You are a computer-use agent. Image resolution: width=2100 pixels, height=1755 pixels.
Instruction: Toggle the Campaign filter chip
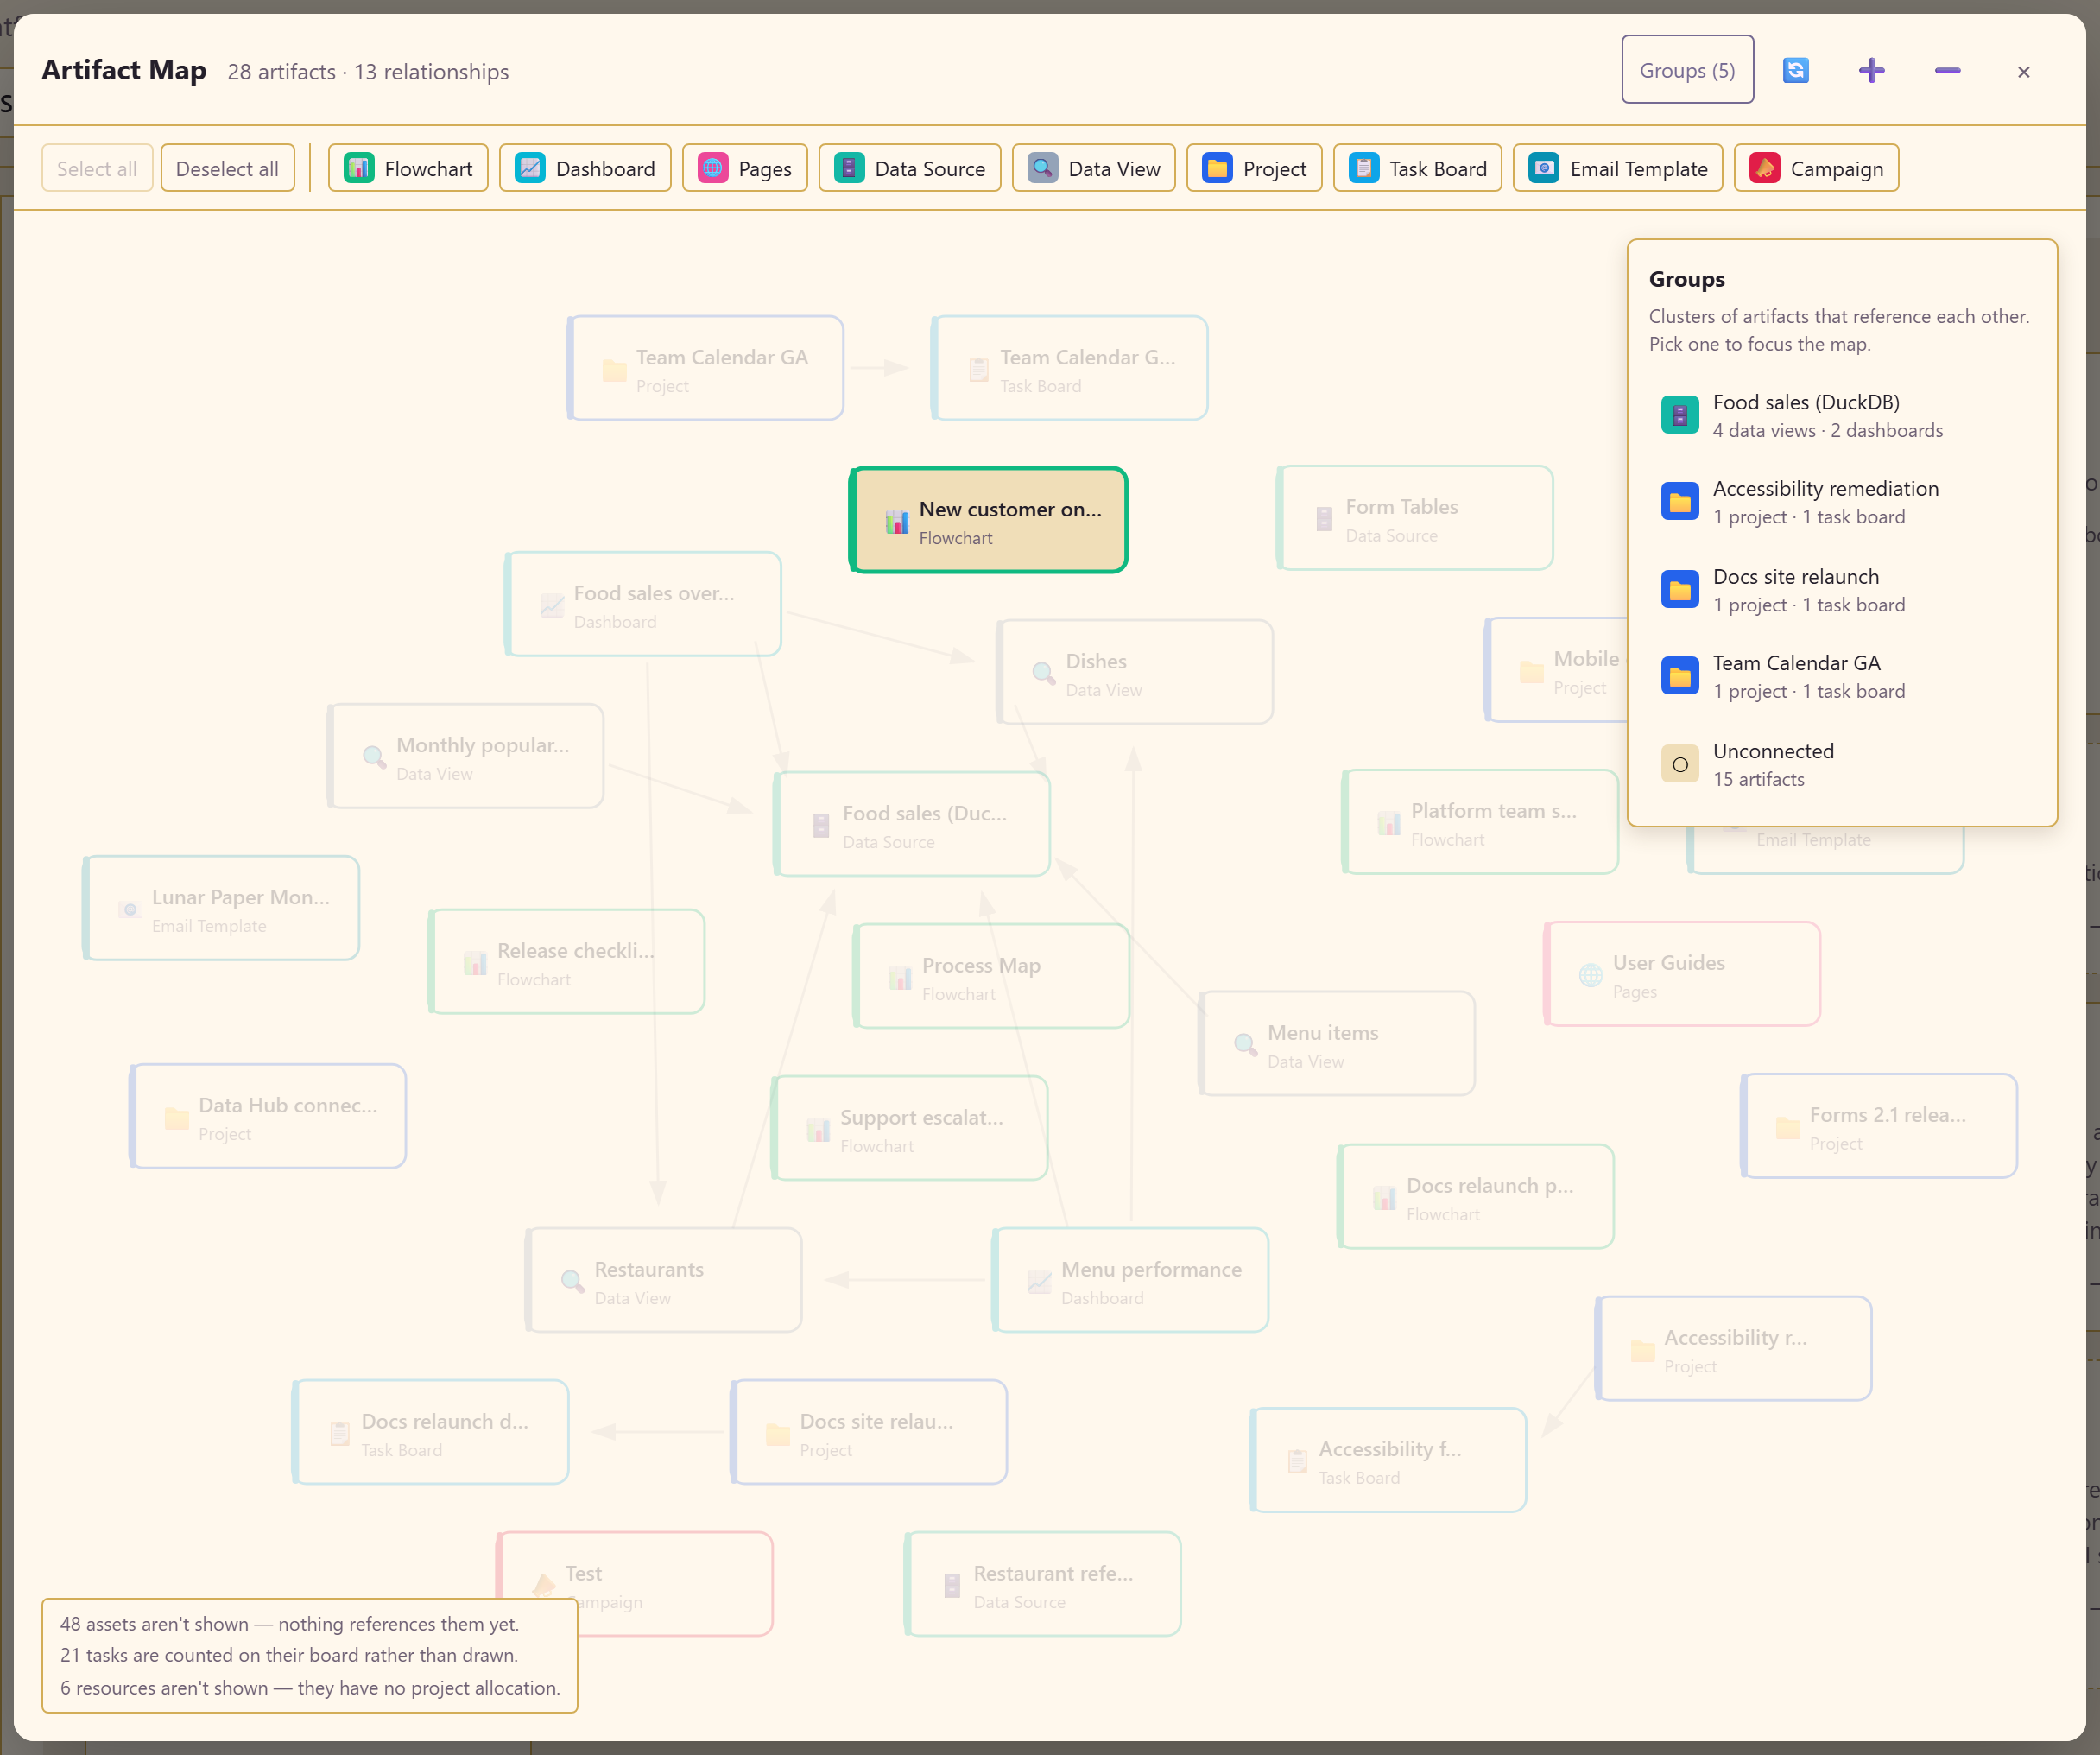pos(1816,168)
